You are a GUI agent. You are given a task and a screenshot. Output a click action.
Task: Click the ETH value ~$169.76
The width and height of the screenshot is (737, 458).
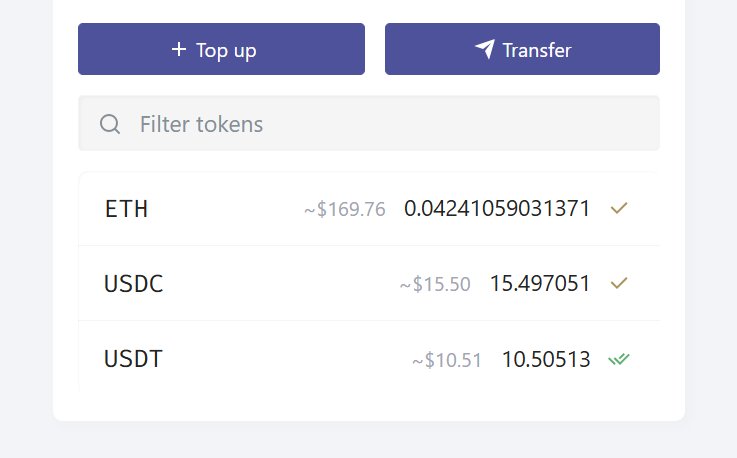[x=345, y=210]
